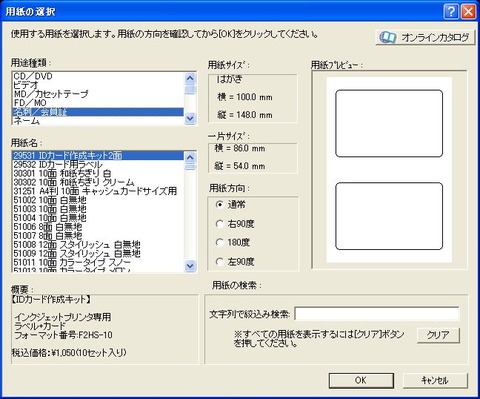Choose the 通常 normal orientation radio button
Viewport: 480px width, 399px height.
point(219,204)
